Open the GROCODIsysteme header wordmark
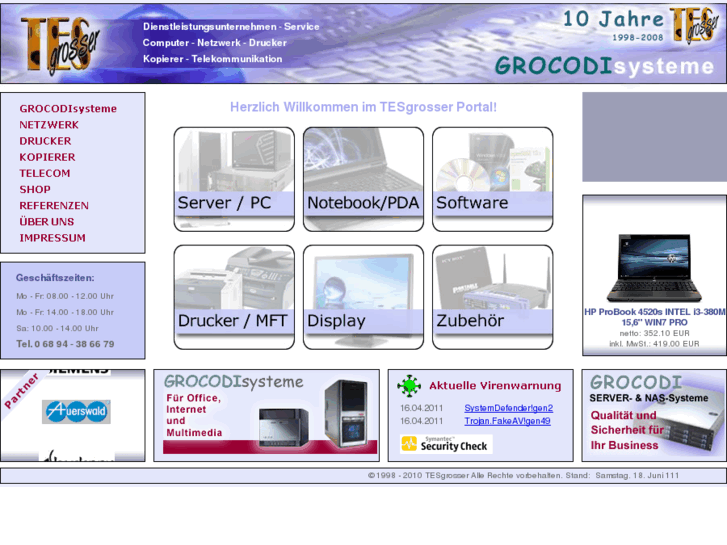This screenshot has height=545, width=727. point(604,66)
